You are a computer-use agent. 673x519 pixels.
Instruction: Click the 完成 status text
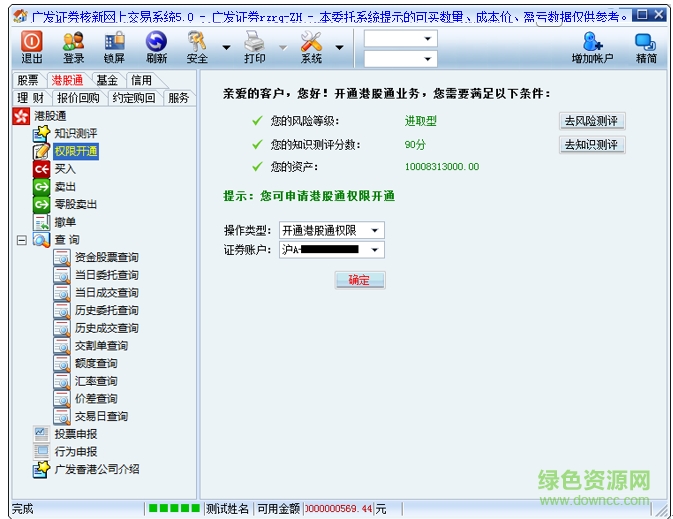pos(23,509)
